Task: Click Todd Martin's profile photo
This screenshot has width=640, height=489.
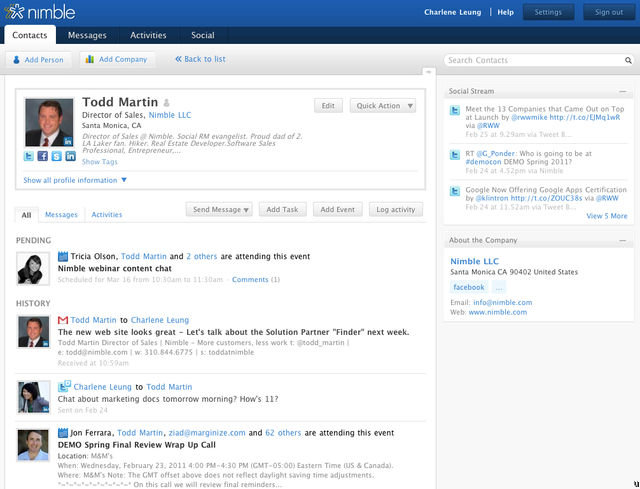Action: coord(49,122)
